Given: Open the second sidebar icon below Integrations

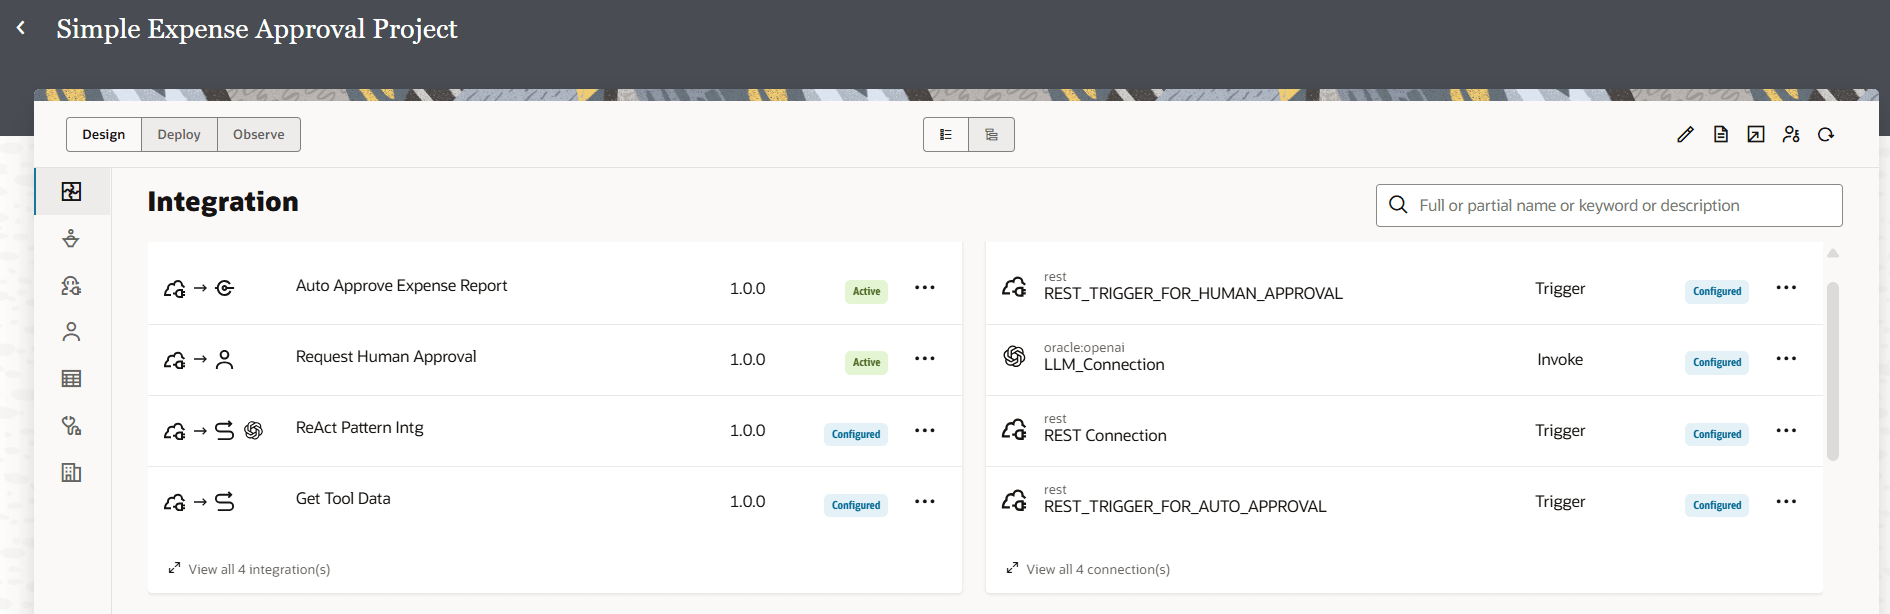Looking at the screenshot, I should coord(71,238).
